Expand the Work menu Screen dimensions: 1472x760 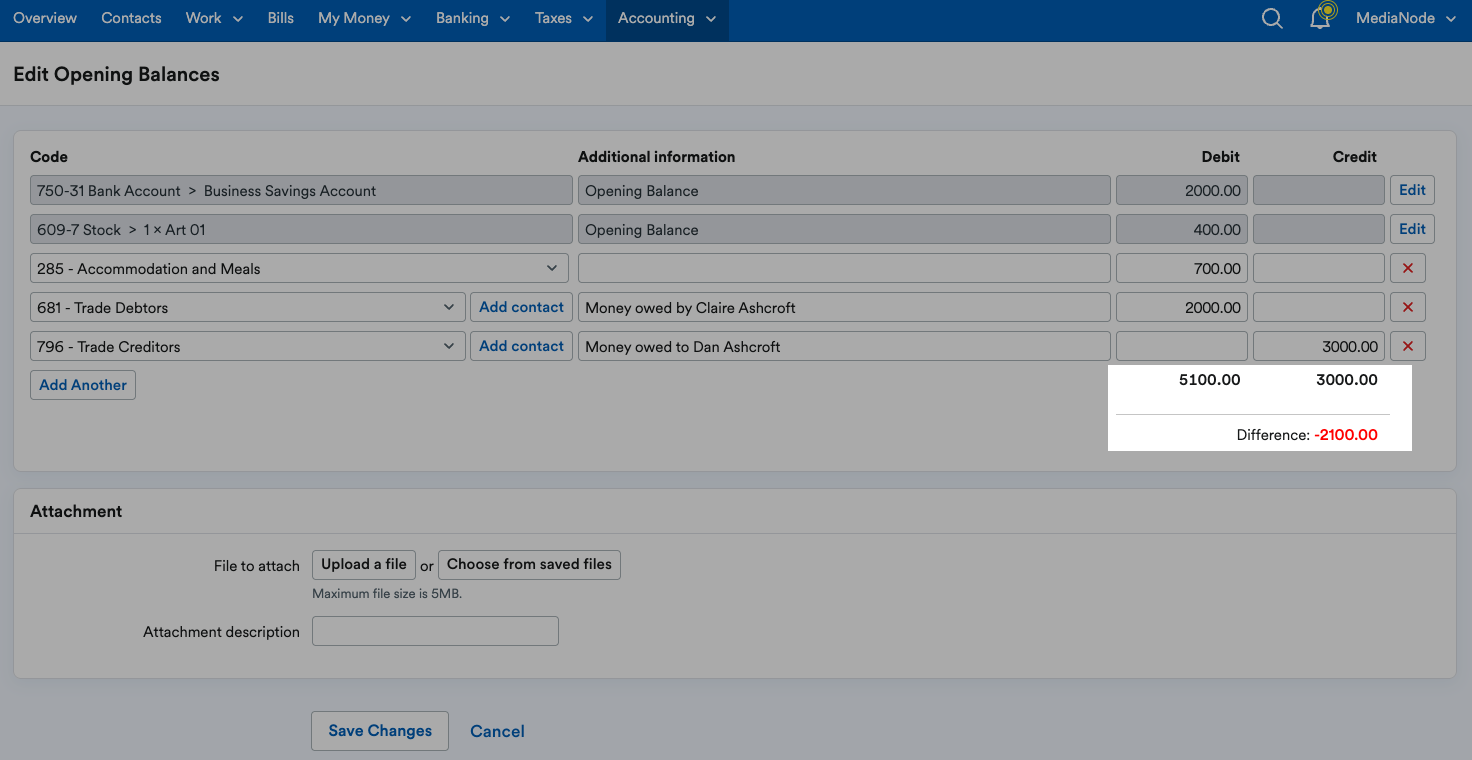tap(214, 18)
